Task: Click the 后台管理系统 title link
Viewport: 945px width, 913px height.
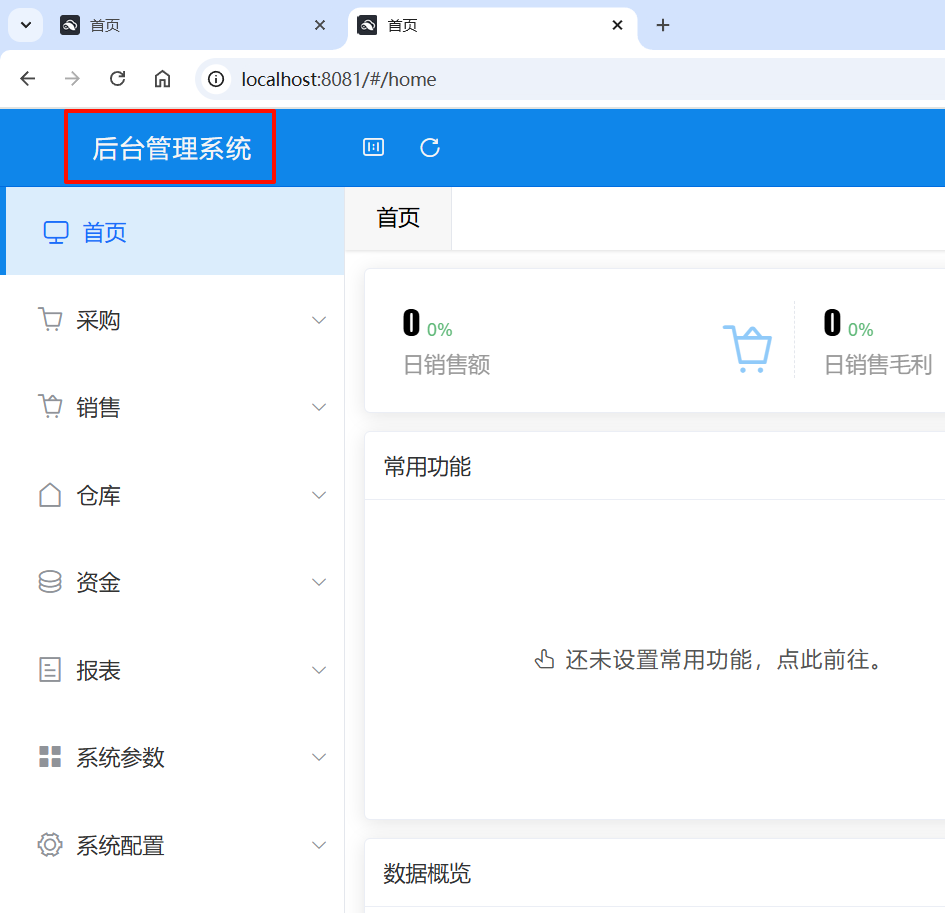Action: 171,149
